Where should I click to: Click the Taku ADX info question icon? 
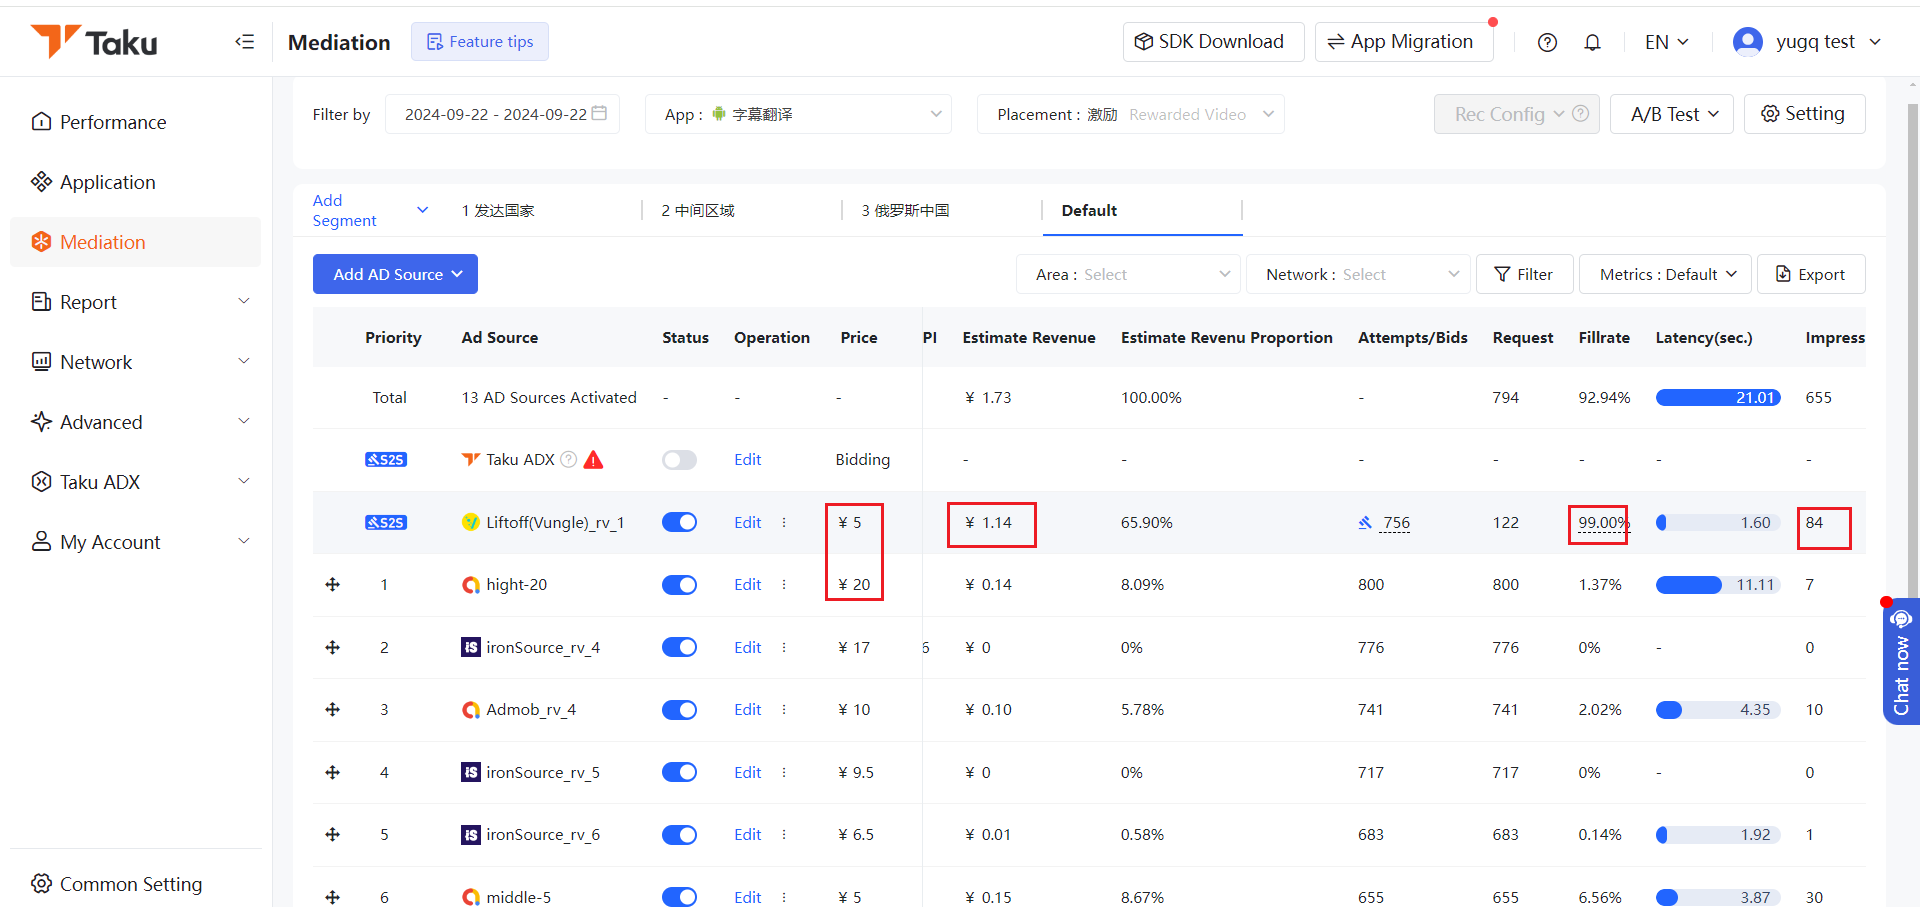tap(568, 460)
